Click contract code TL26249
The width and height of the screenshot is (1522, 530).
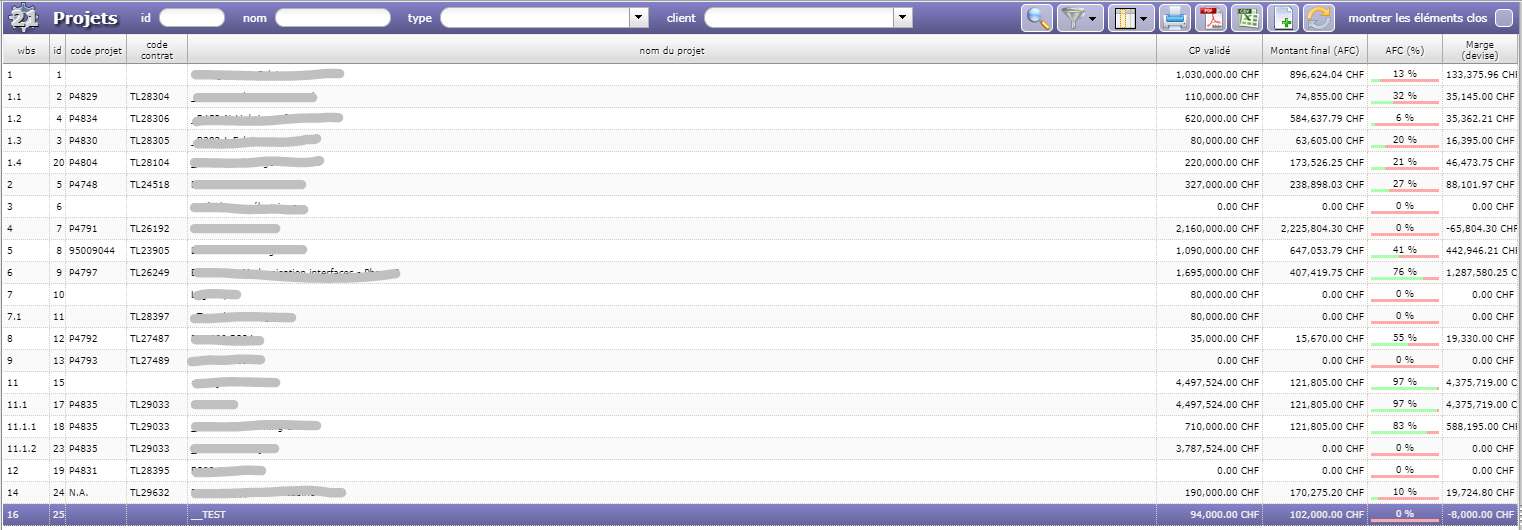coord(150,273)
